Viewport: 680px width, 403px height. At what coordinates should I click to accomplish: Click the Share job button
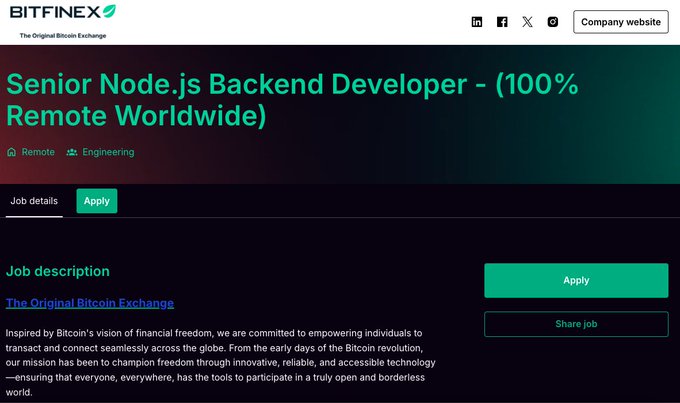(576, 324)
